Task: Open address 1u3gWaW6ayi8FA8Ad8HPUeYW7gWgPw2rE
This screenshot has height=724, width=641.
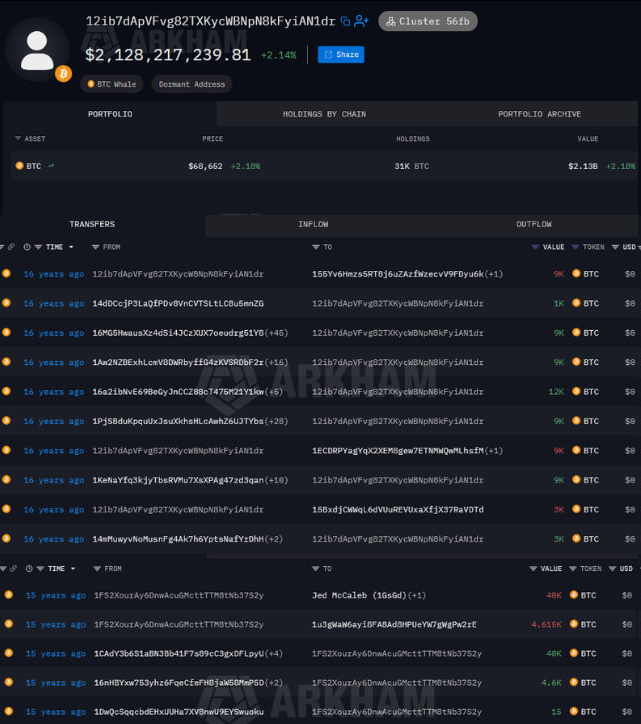Action: 394,624
